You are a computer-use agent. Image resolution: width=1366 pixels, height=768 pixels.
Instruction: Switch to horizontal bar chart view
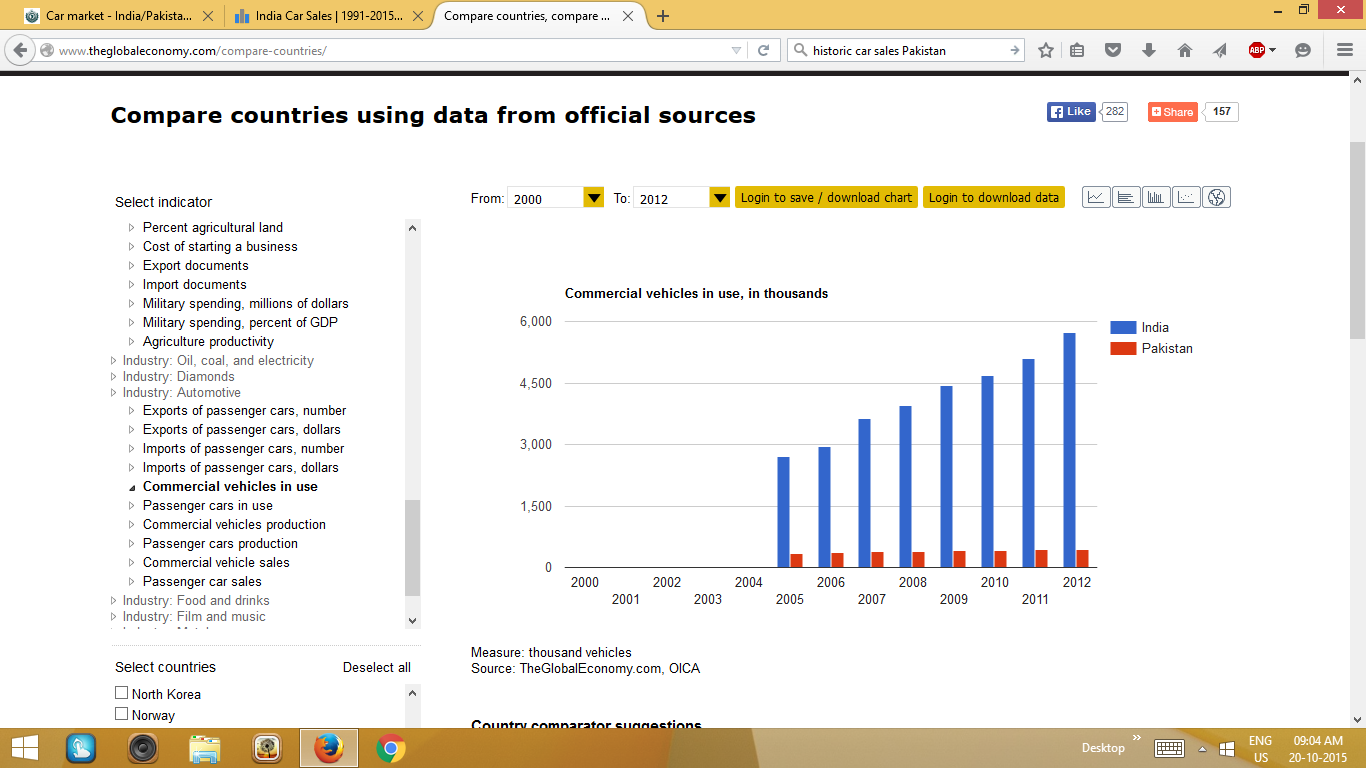[x=1126, y=197]
